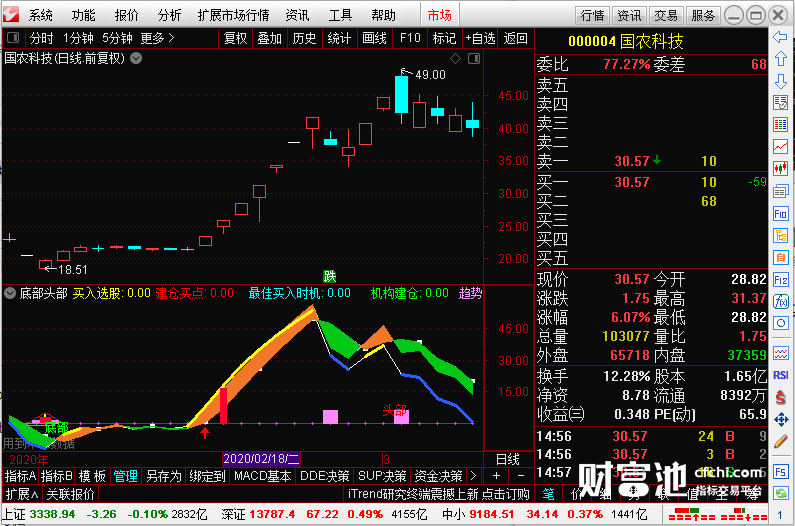Click the tree structure icon in sidebar
This screenshot has width=795, height=526.
(780, 235)
